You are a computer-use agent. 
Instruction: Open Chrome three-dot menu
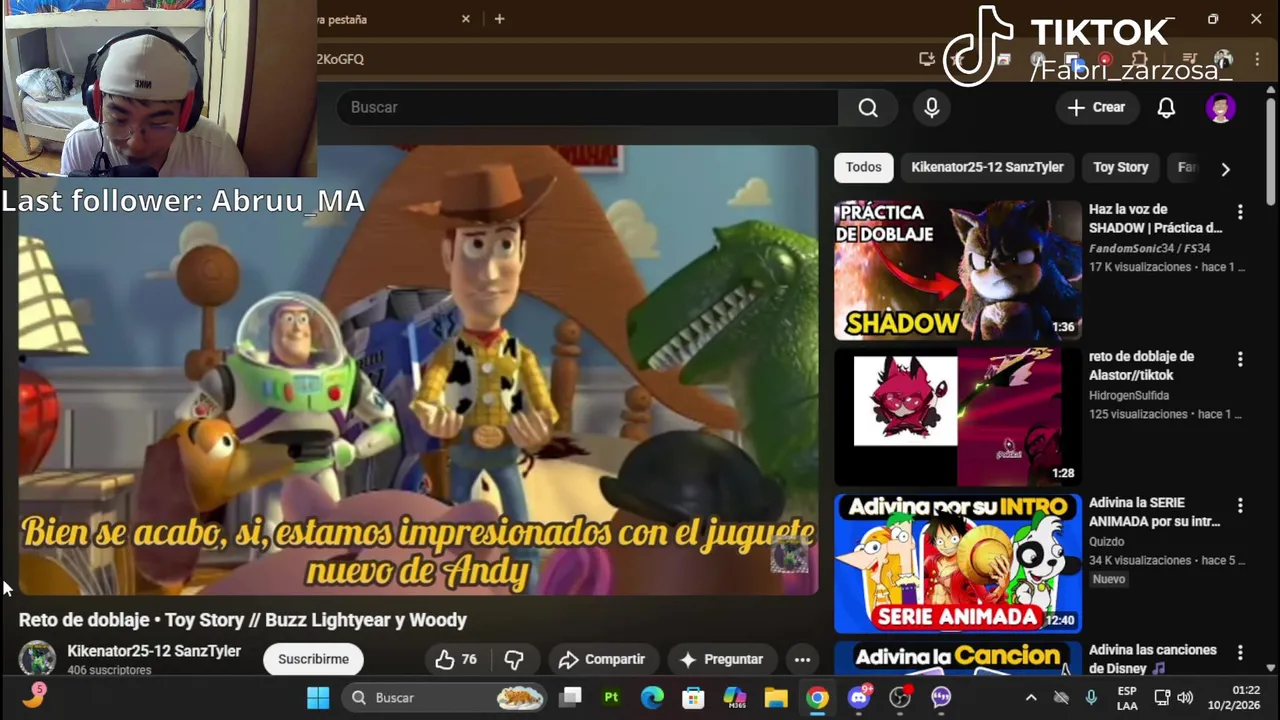click(1257, 59)
